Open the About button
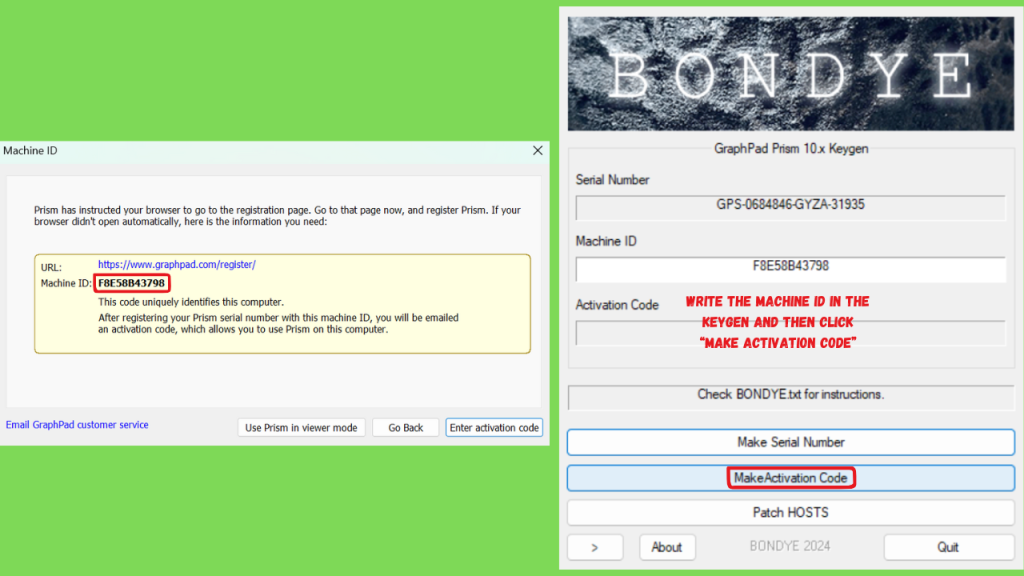 [x=667, y=547]
